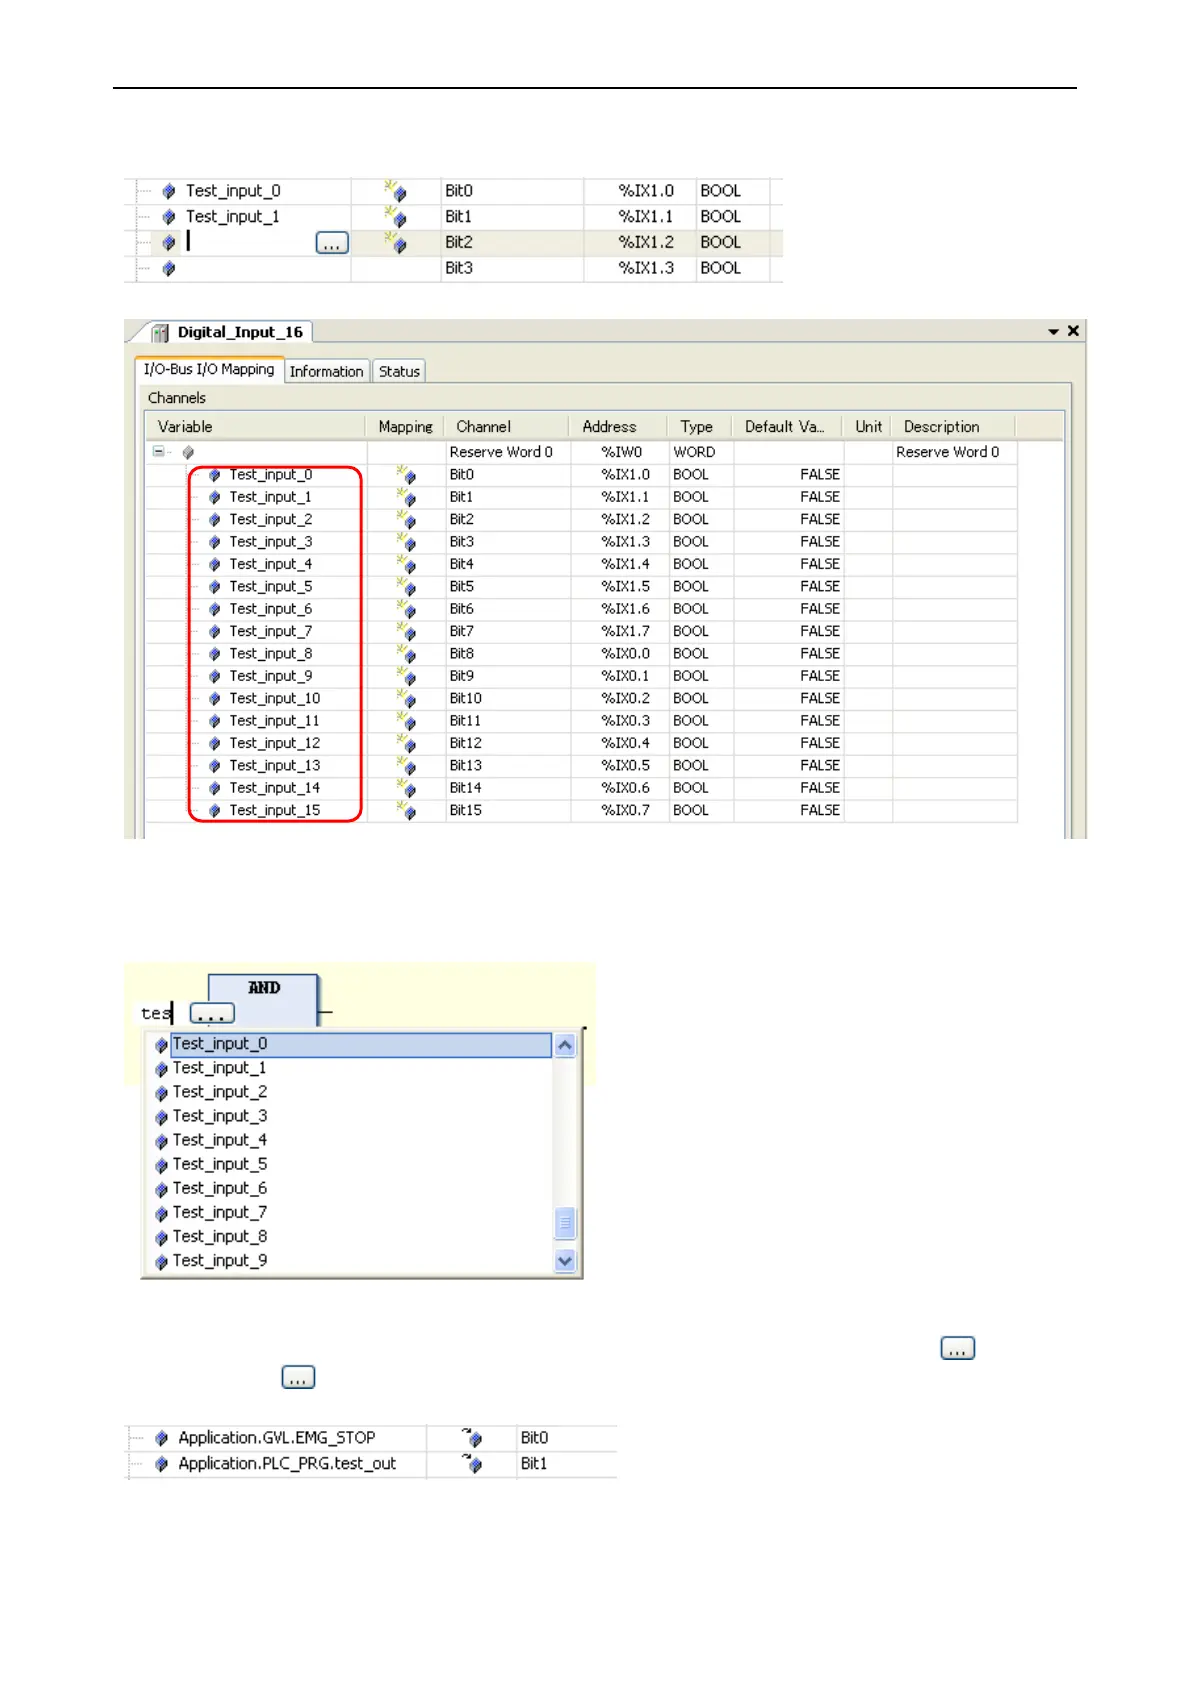Select the I/O-Bus I/O Mapping tab
This screenshot has width=1190, height=1684.
click(x=209, y=369)
